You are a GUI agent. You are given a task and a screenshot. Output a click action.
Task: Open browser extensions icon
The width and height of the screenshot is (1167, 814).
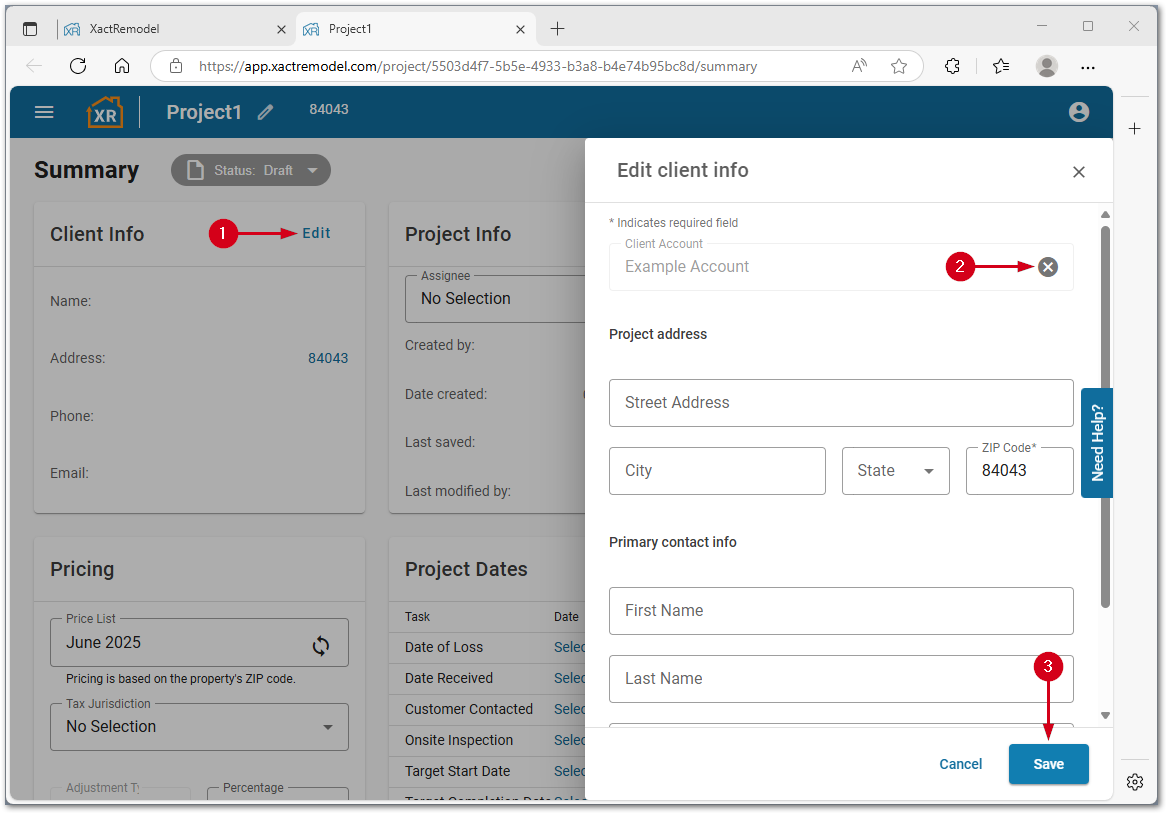(953, 66)
